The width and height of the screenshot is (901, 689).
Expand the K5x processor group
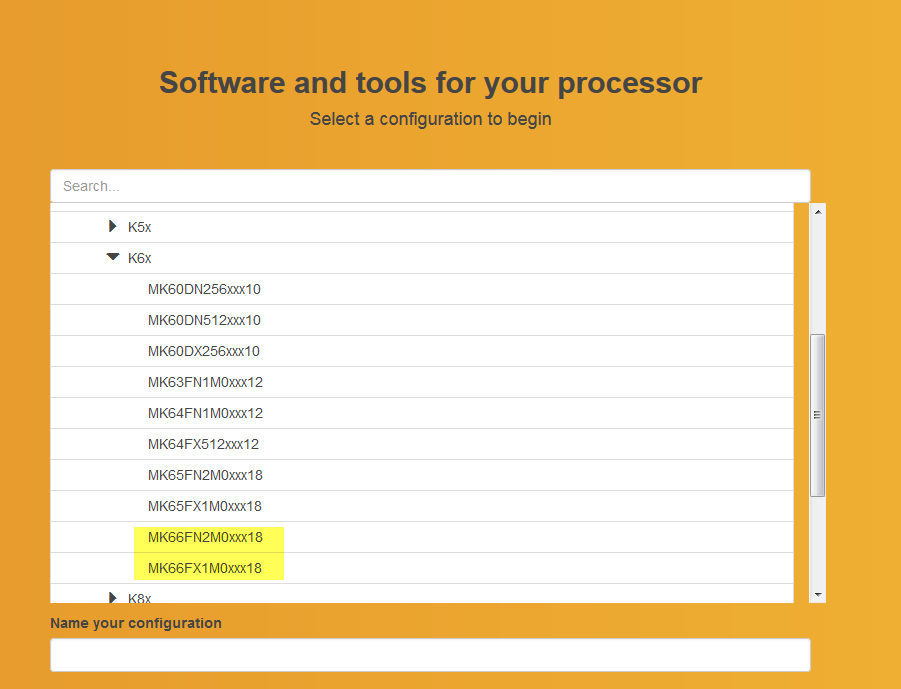point(113,227)
